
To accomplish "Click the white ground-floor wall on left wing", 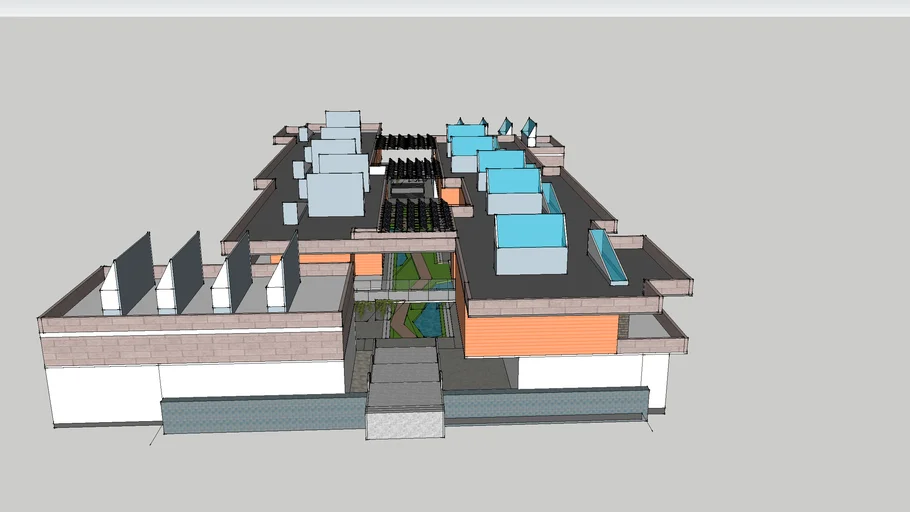I will click(200, 383).
